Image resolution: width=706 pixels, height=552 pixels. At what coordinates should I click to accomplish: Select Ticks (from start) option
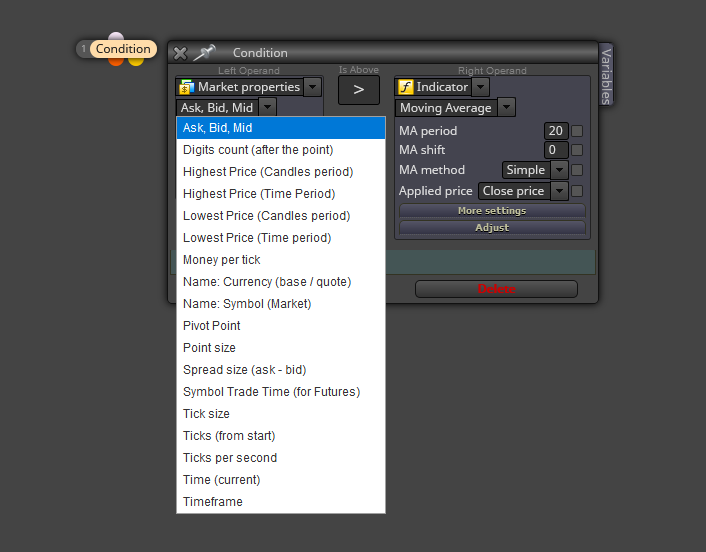coord(281,436)
